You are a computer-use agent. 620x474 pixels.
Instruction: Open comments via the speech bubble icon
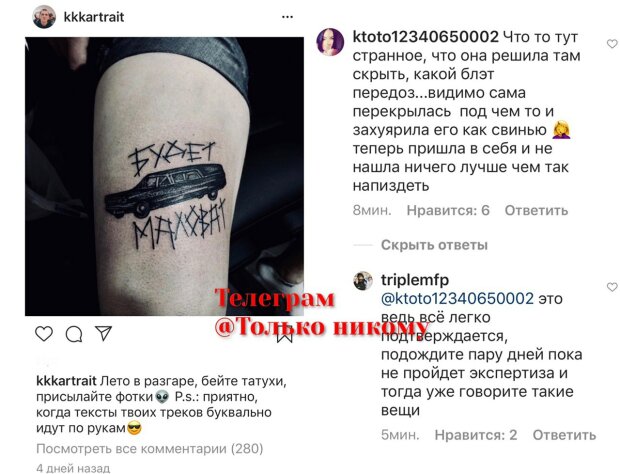74,334
